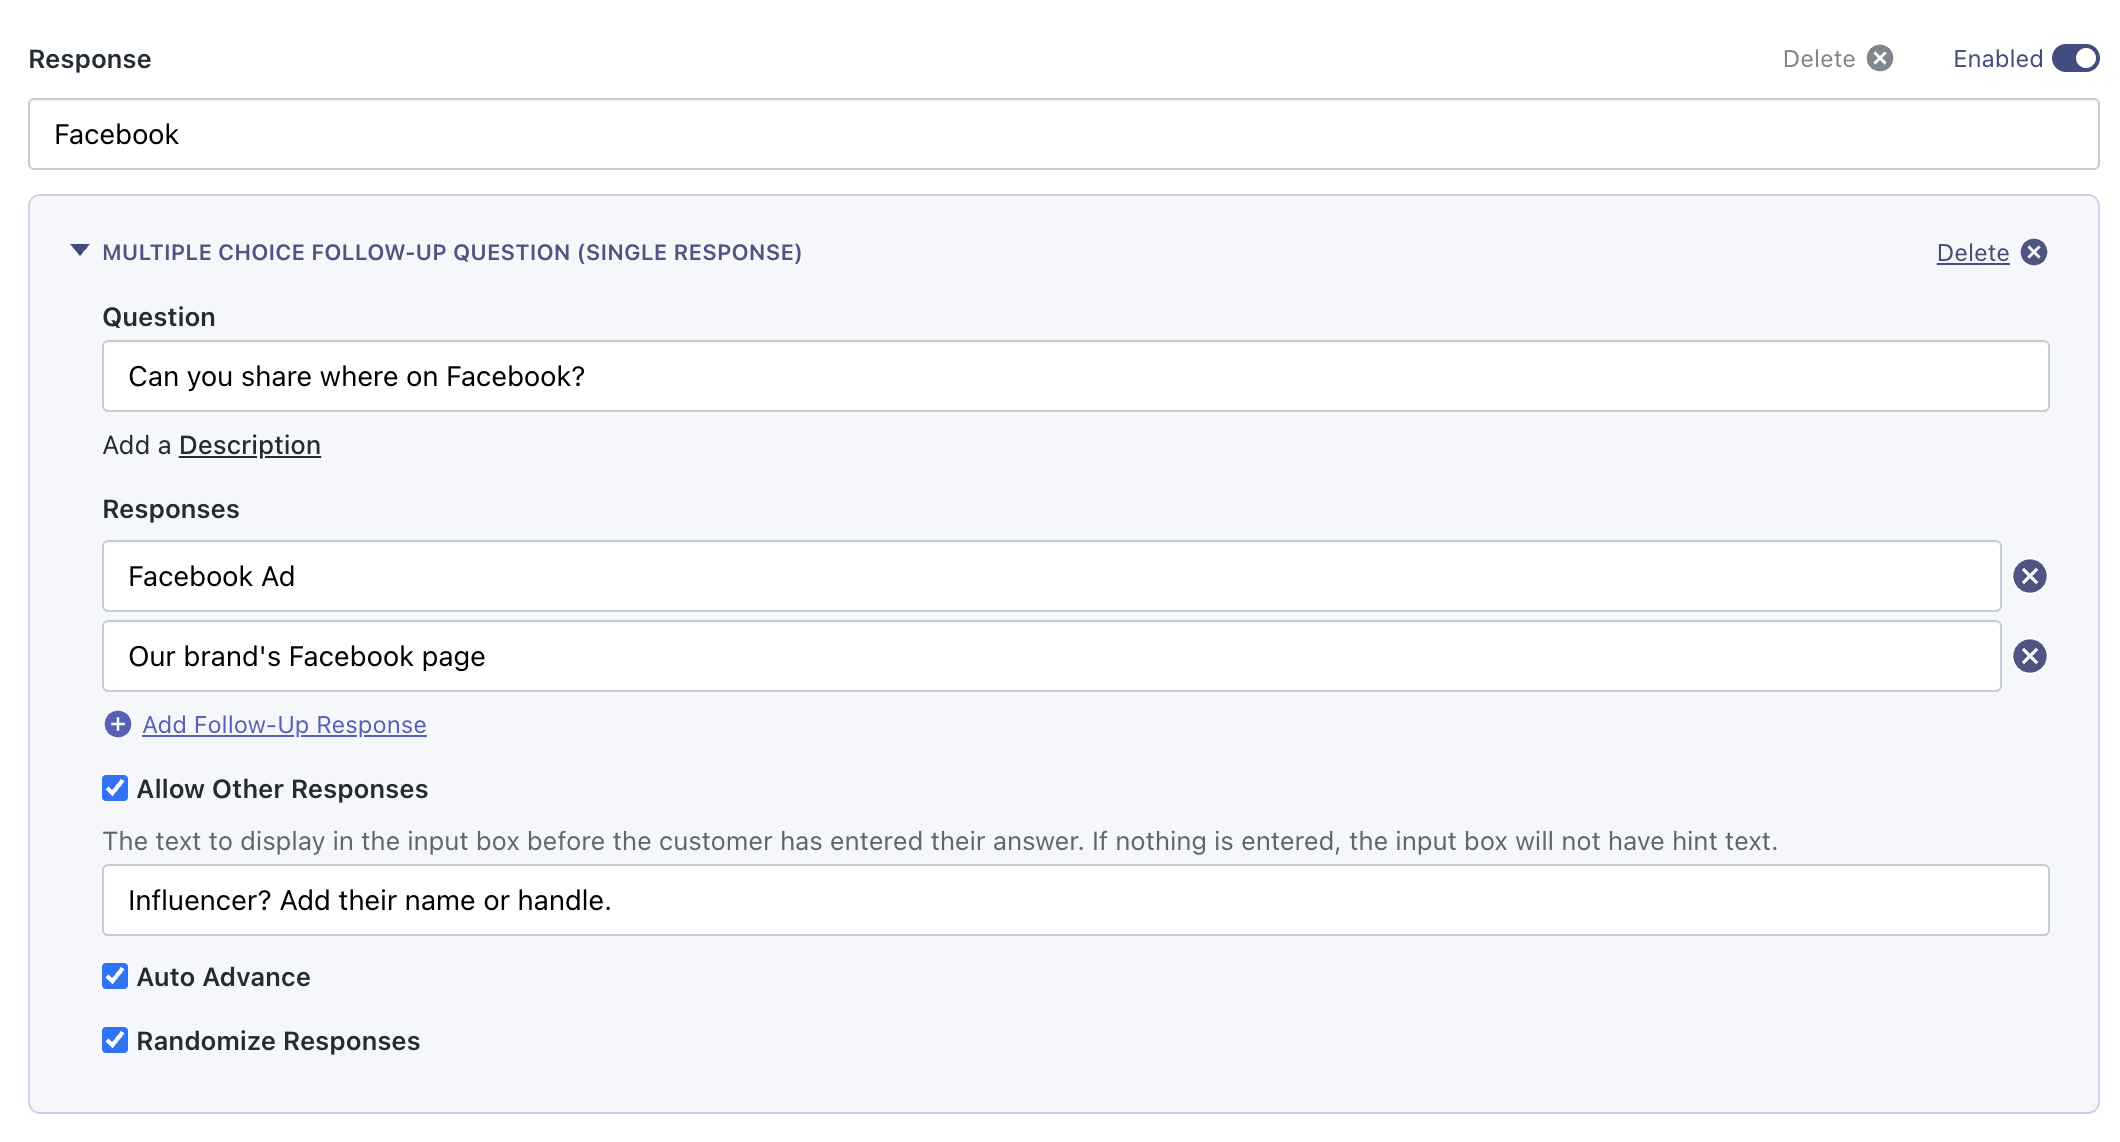
Task: Click the follow-up question Delete link
Action: [1972, 253]
